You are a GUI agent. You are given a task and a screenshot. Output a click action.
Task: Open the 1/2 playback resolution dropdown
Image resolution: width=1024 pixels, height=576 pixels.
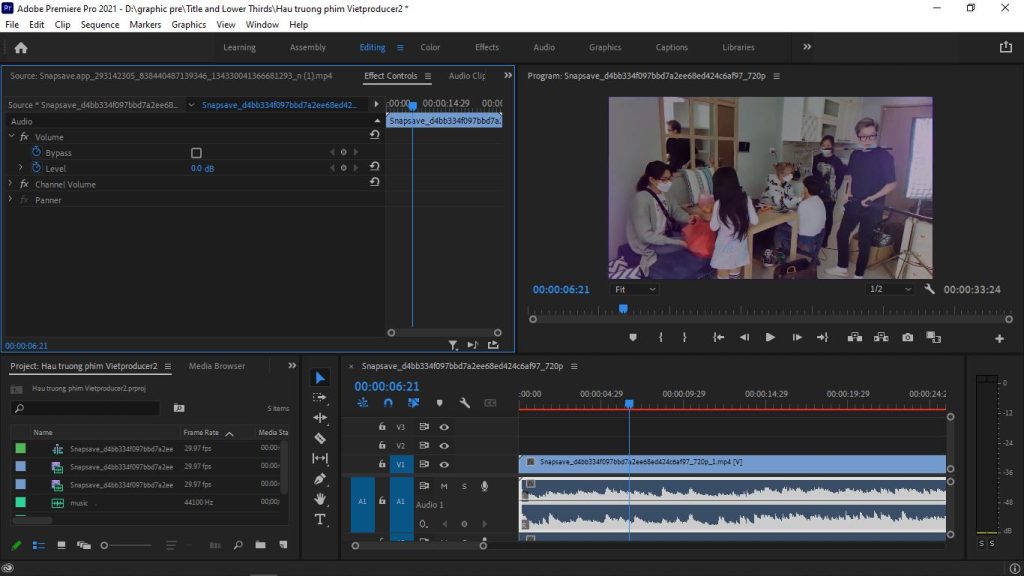[x=889, y=289]
